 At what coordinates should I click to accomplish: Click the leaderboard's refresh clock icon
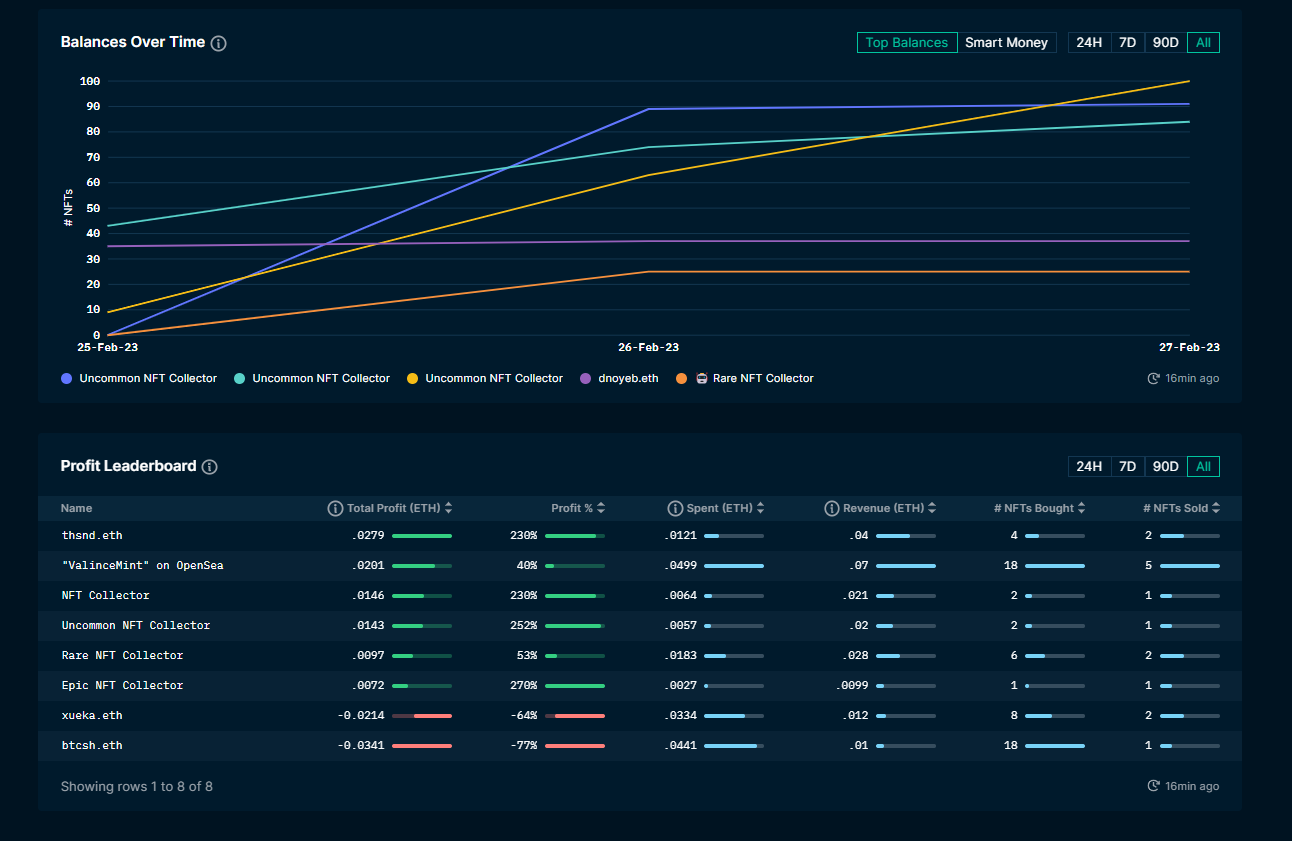pyautogui.click(x=1154, y=786)
